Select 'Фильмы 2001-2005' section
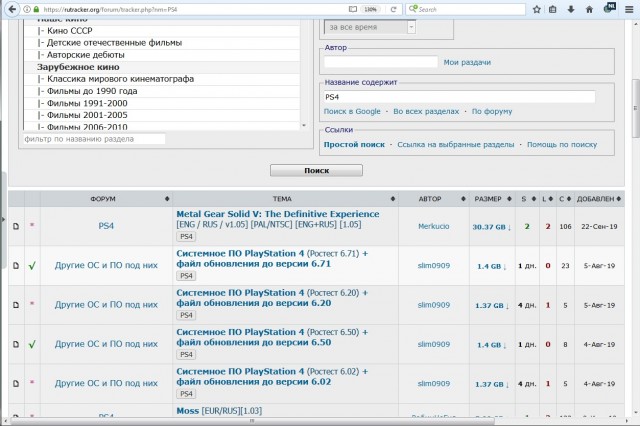 click(162, 115)
